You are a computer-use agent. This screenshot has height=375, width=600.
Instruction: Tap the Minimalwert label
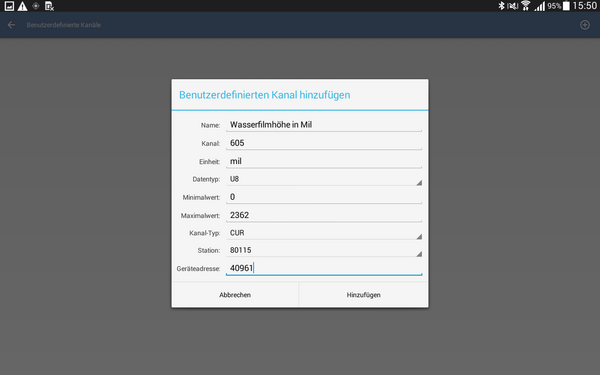coord(201,197)
